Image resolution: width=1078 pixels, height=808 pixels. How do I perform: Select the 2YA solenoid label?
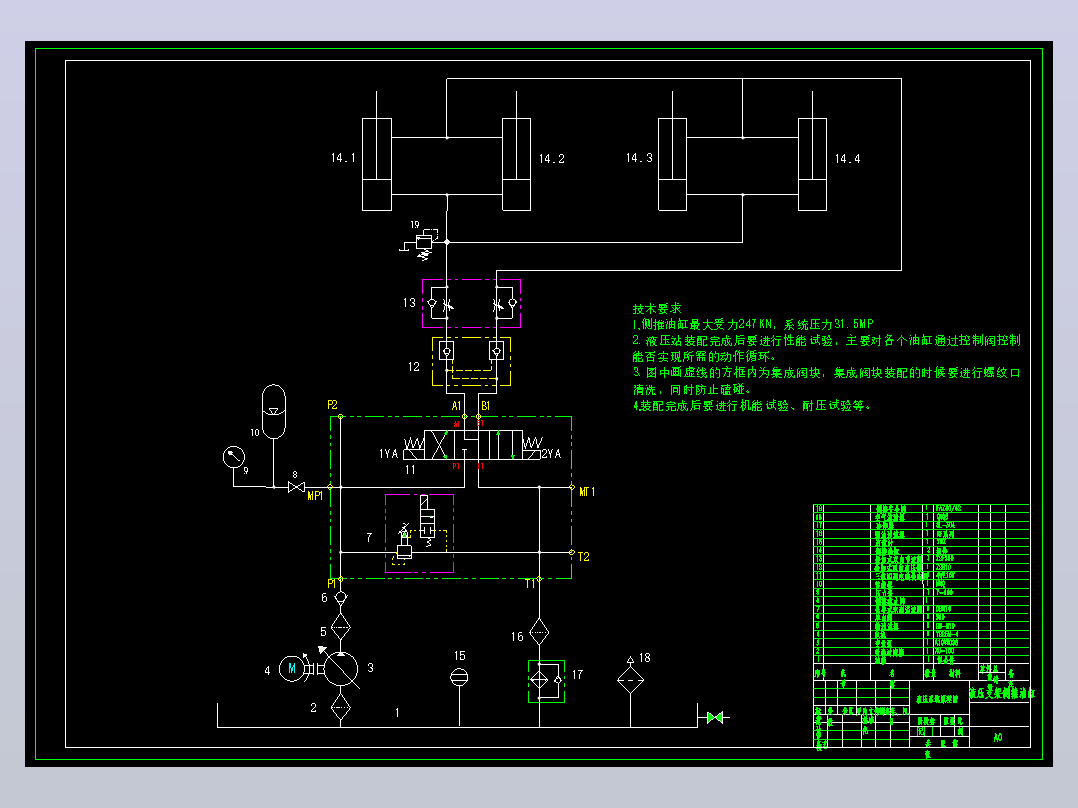coord(551,454)
